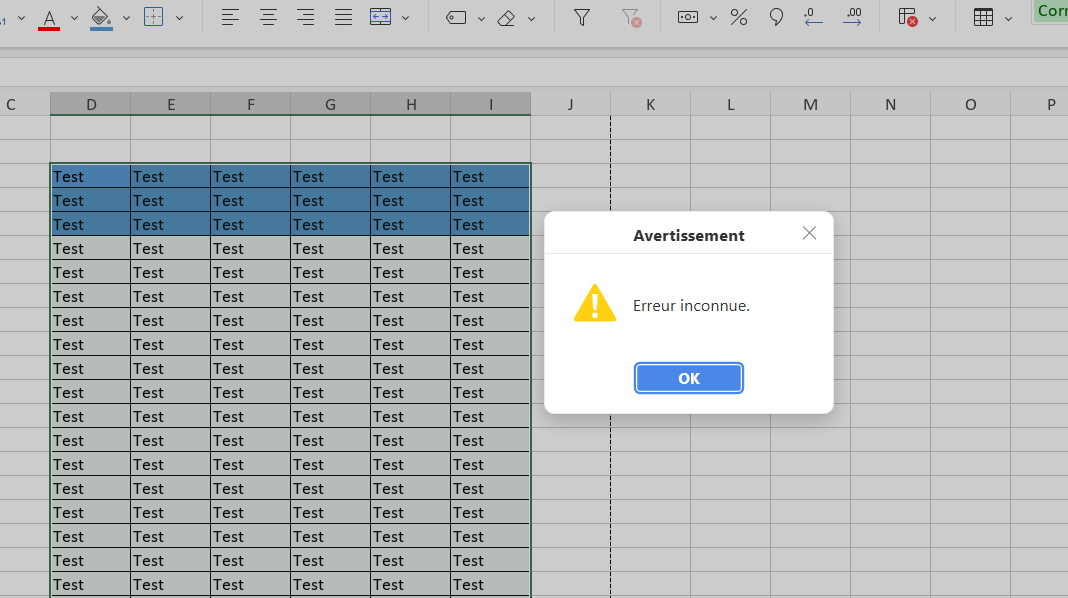Click the font color button
The width and height of the screenshot is (1068, 598).
49,18
